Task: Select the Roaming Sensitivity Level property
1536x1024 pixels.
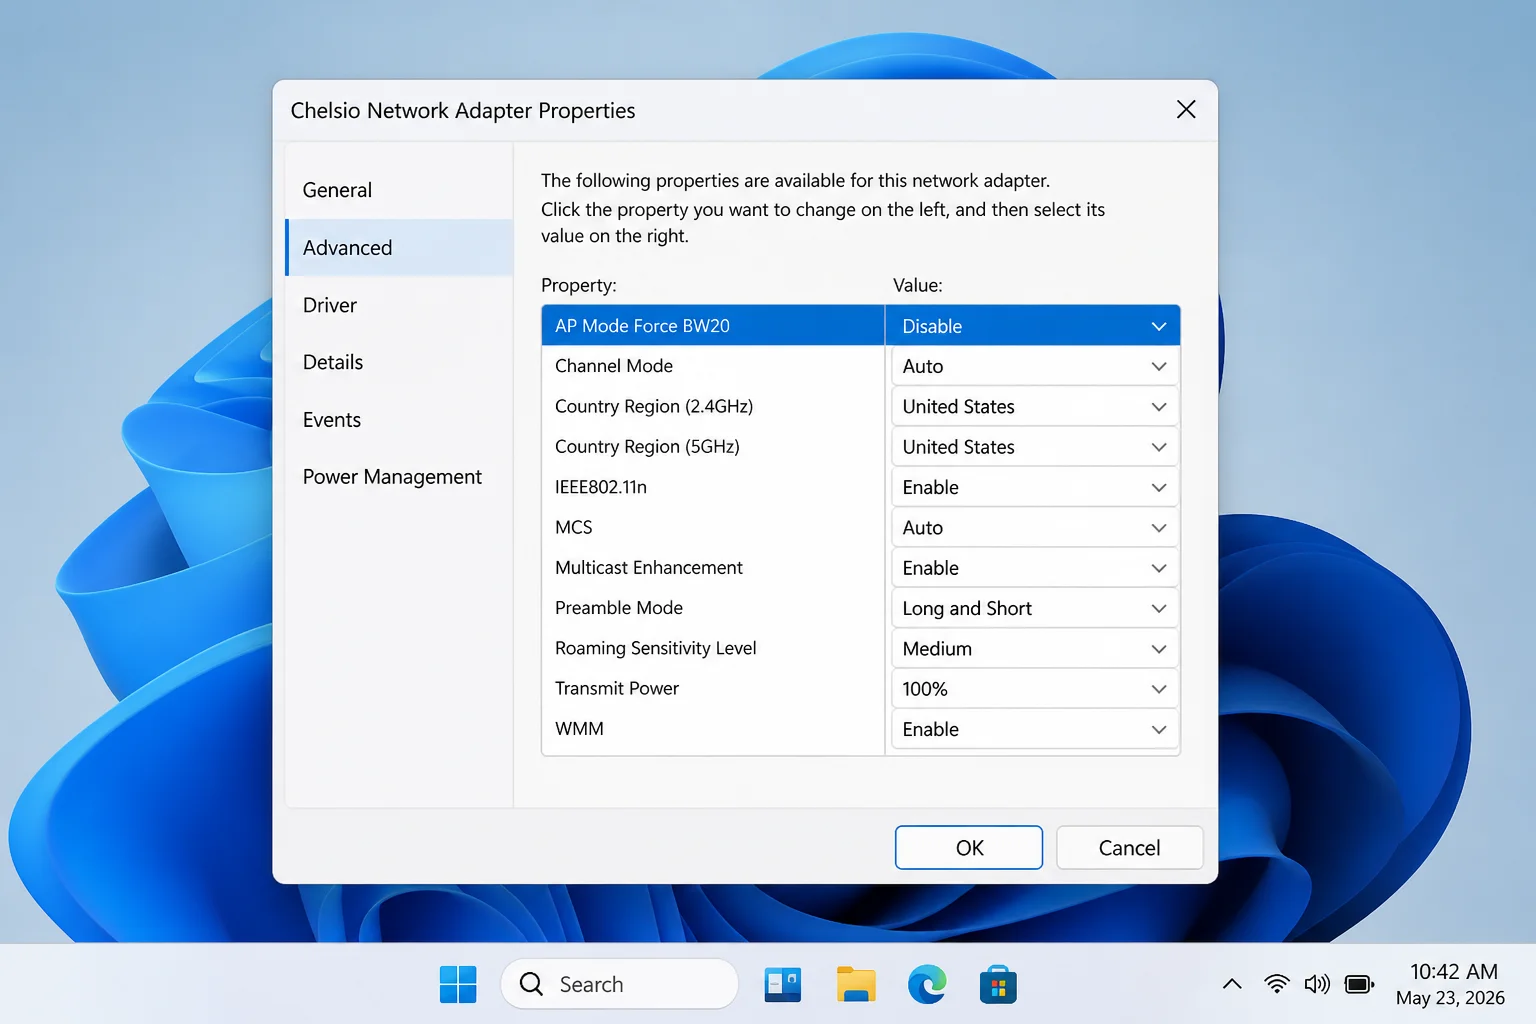Action: 713,648
